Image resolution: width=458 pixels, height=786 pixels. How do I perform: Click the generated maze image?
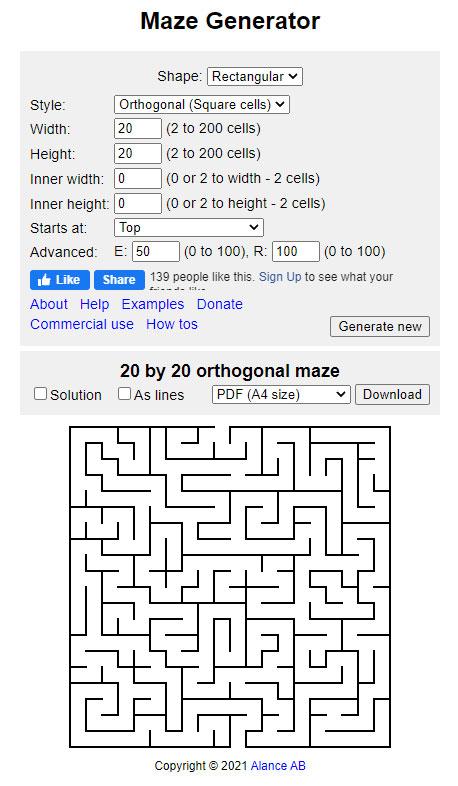click(230, 587)
